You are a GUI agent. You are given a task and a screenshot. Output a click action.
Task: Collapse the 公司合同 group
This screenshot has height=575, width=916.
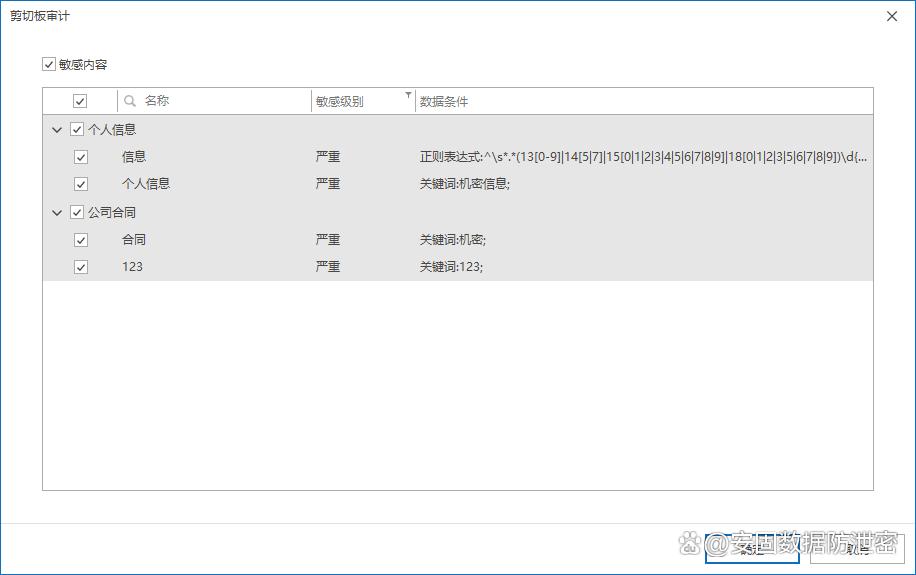[x=57, y=213]
